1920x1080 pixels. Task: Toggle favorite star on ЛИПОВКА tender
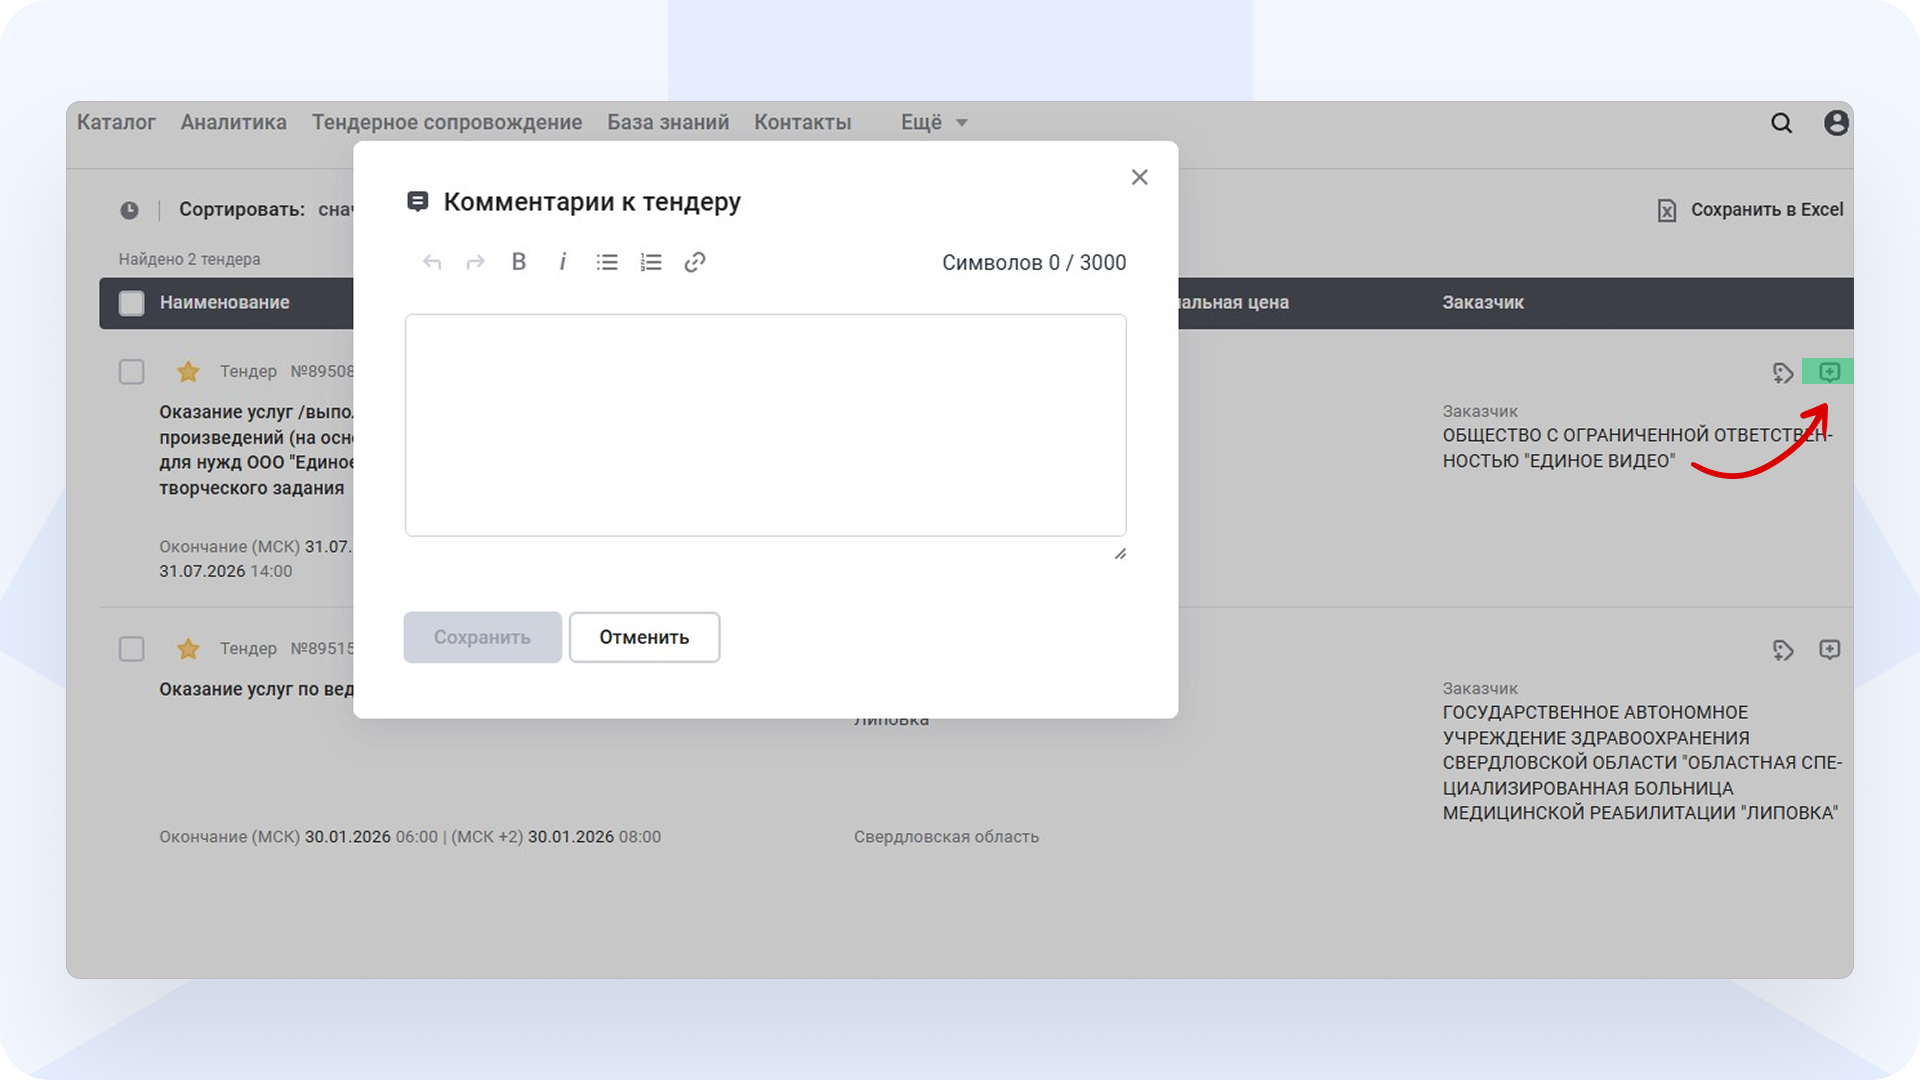(x=188, y=649)
